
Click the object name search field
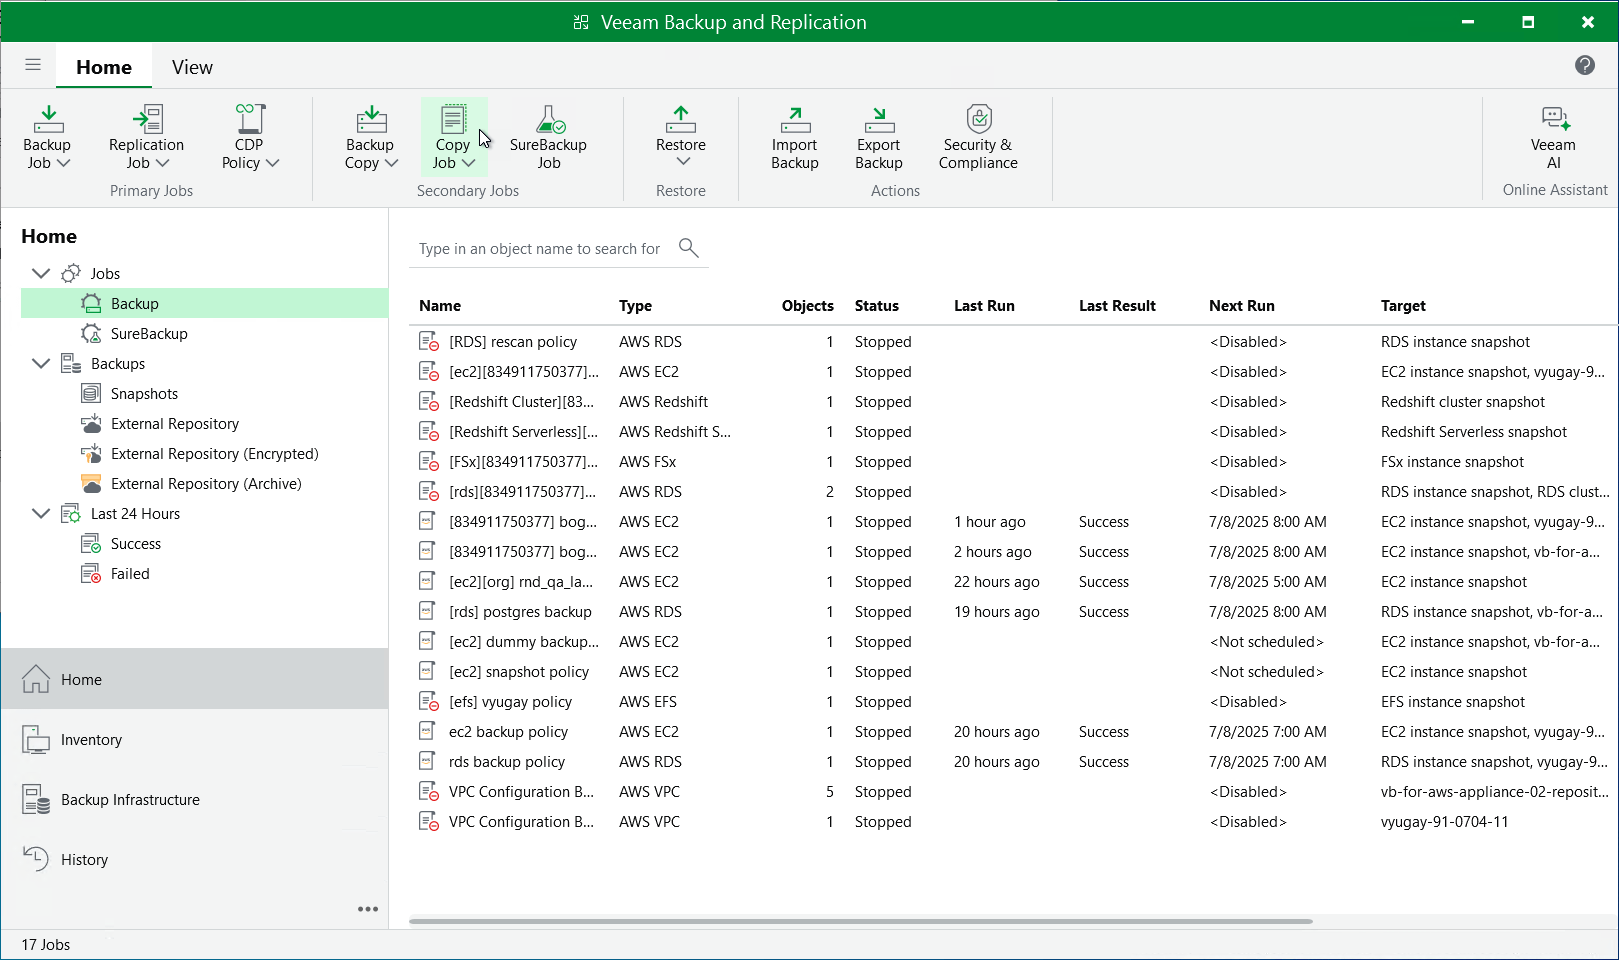(540, 248)
